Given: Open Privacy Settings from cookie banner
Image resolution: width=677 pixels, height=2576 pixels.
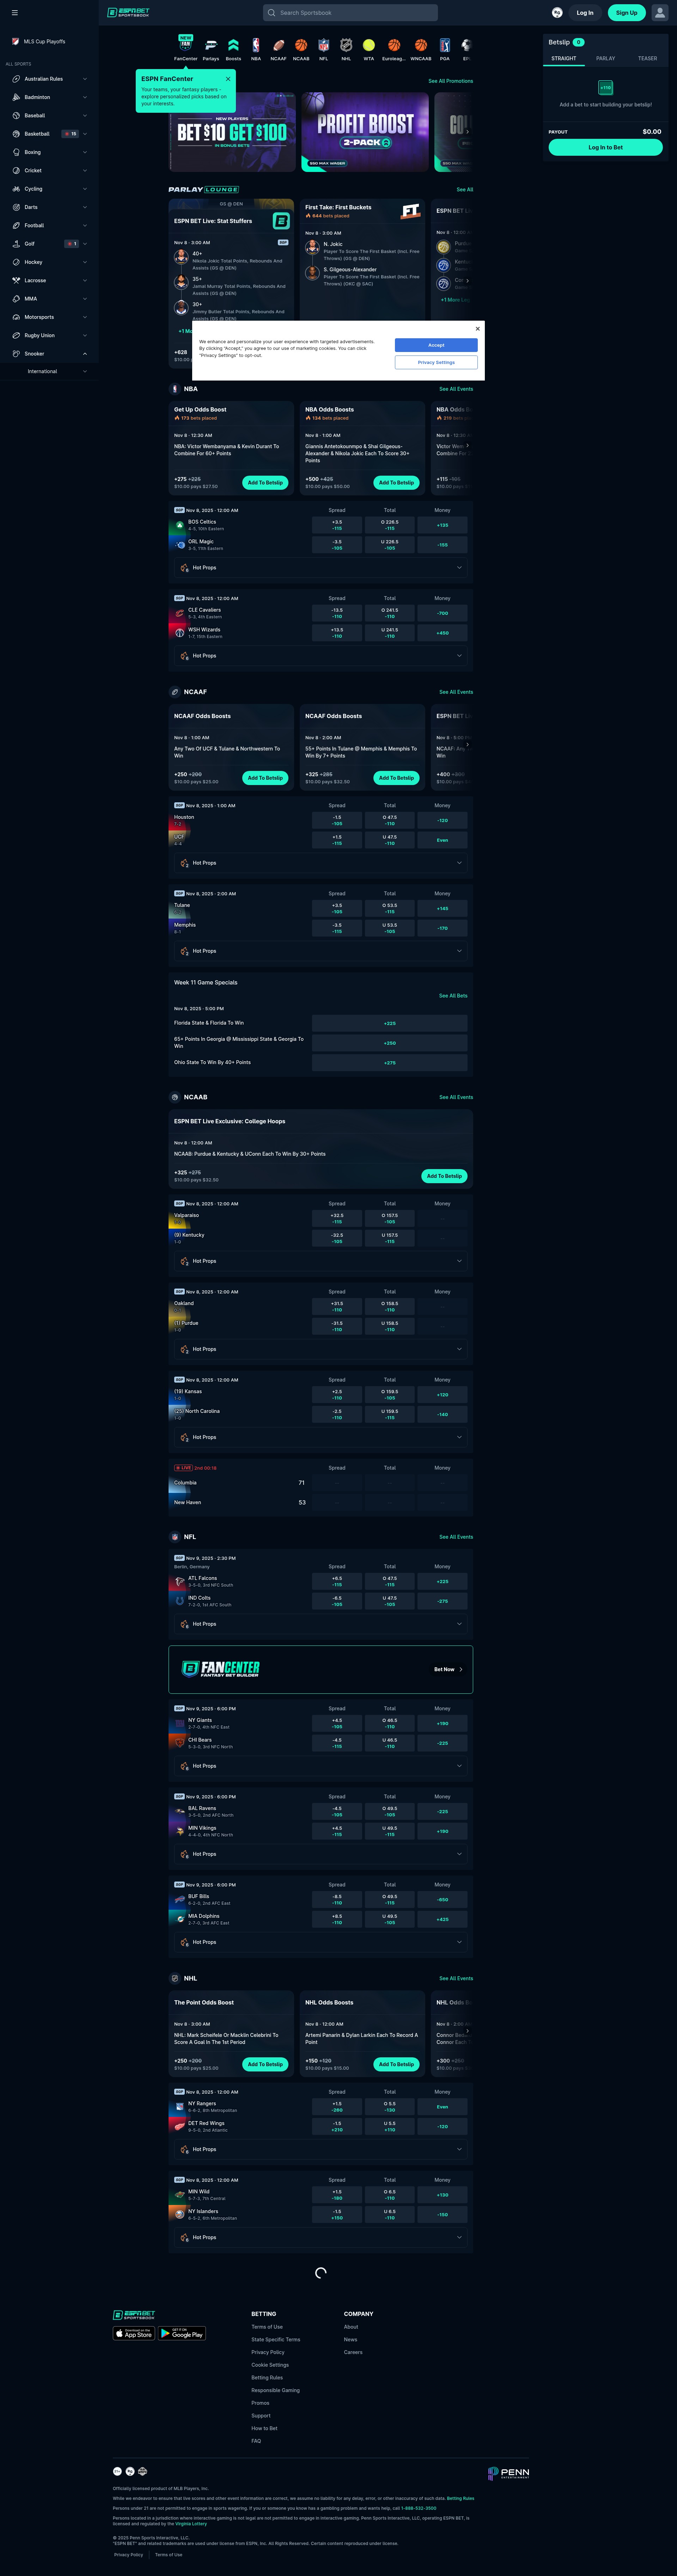Looking at the screenshot, I should click(436, 362).
